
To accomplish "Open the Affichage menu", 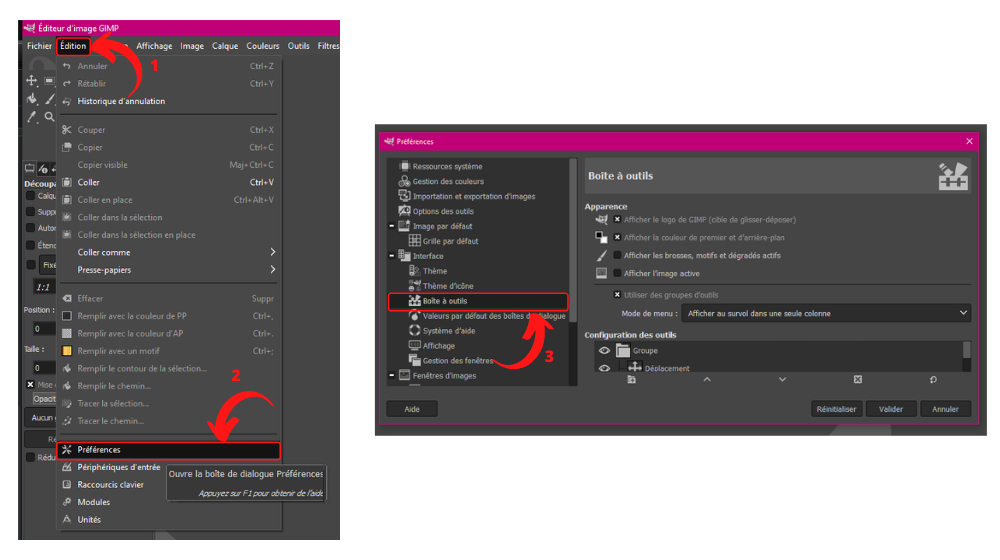I will (154, 46).
